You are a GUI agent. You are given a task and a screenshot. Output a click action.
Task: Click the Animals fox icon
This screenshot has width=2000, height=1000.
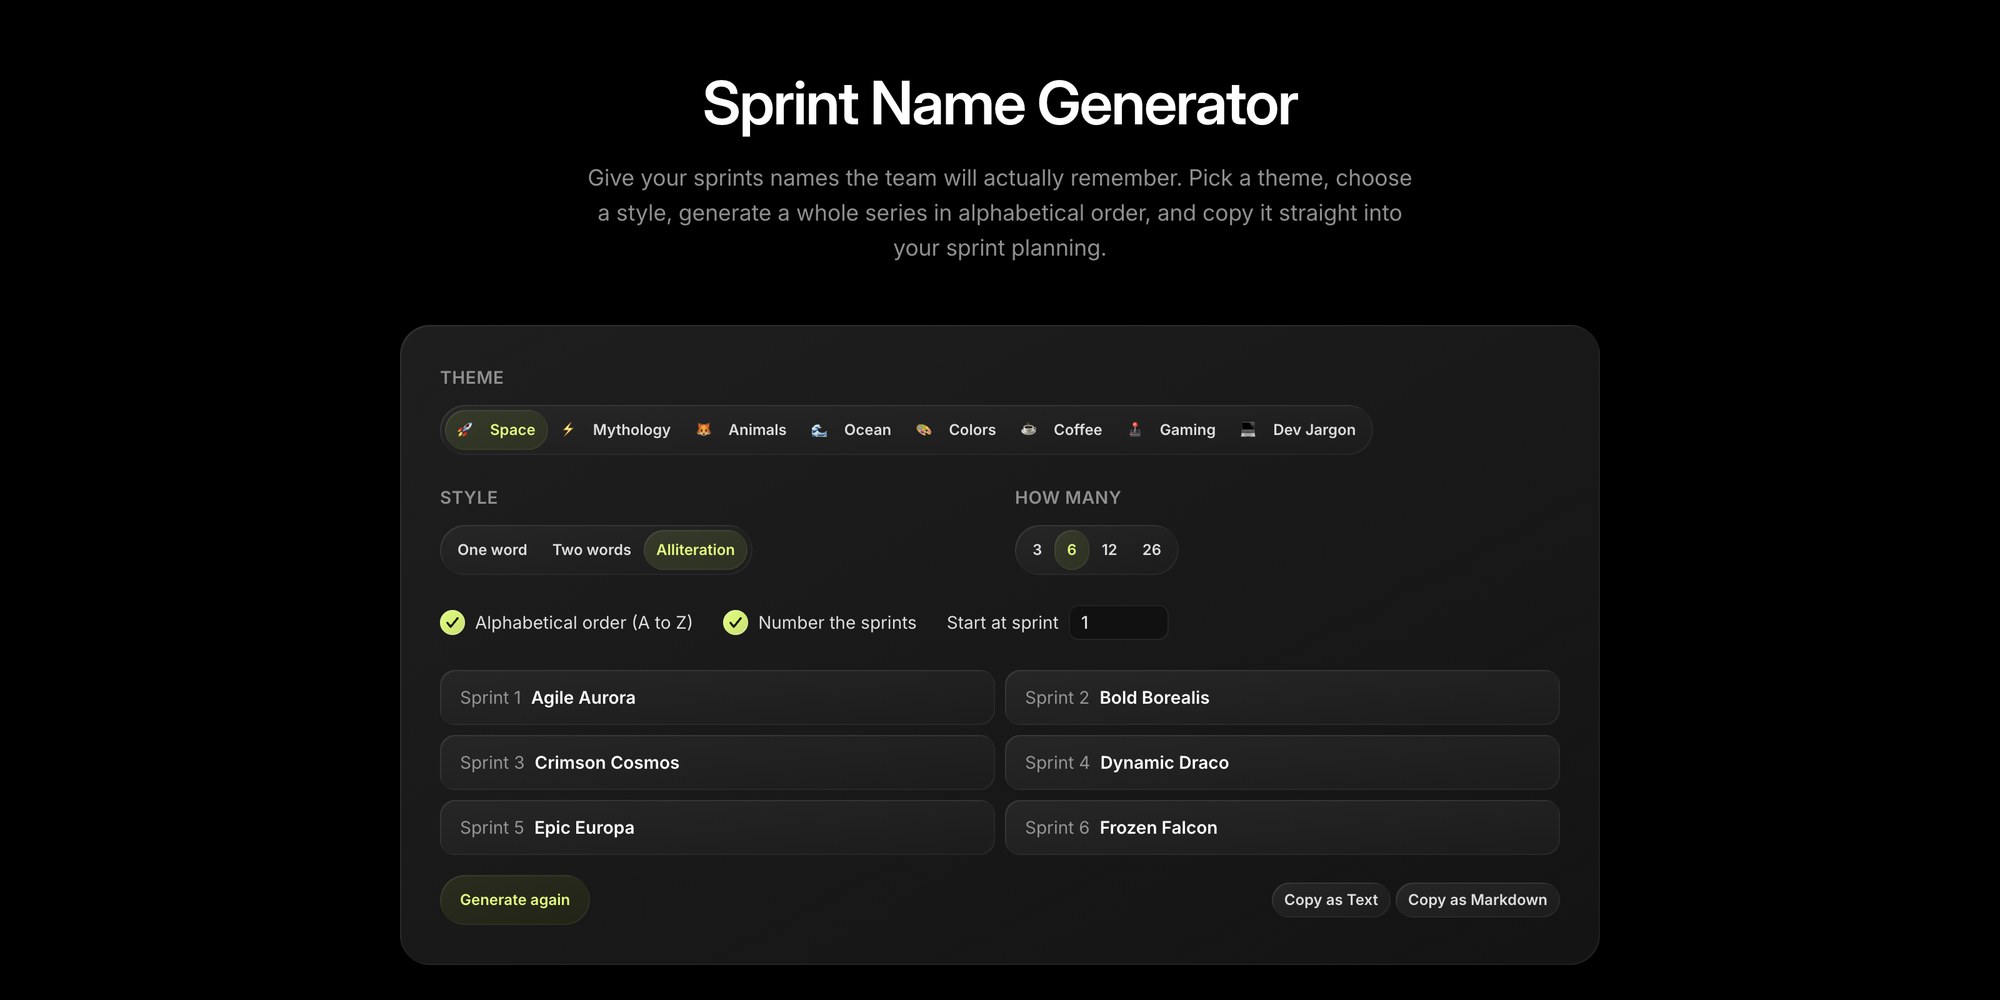pyautogui.click(x=704, y=430)
